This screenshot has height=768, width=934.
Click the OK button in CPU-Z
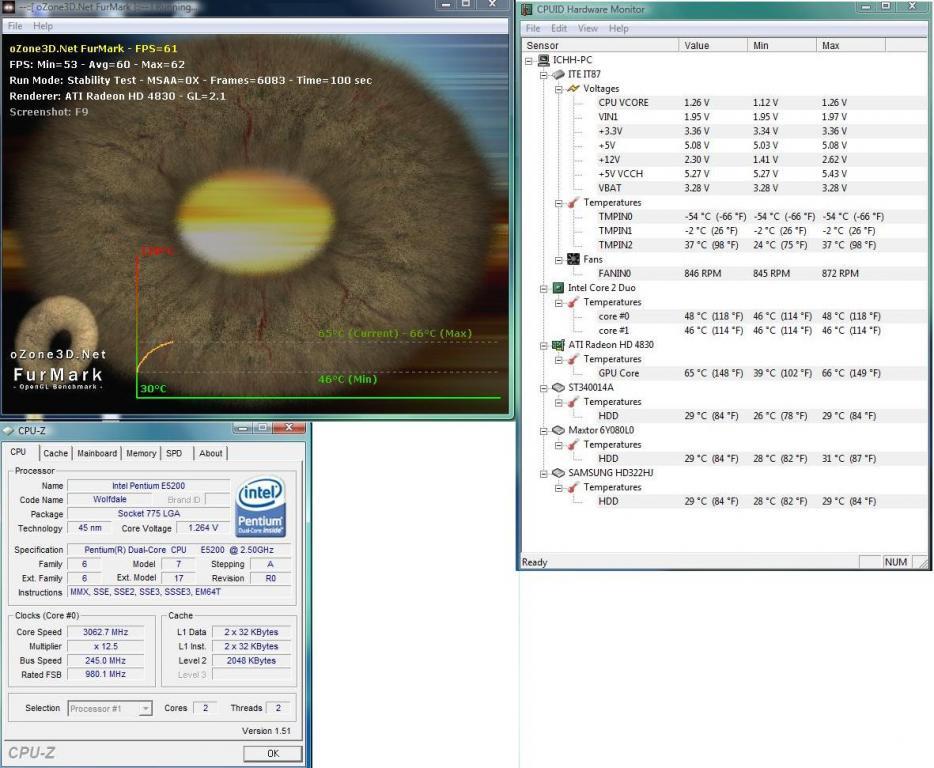(x=273, y=754)
